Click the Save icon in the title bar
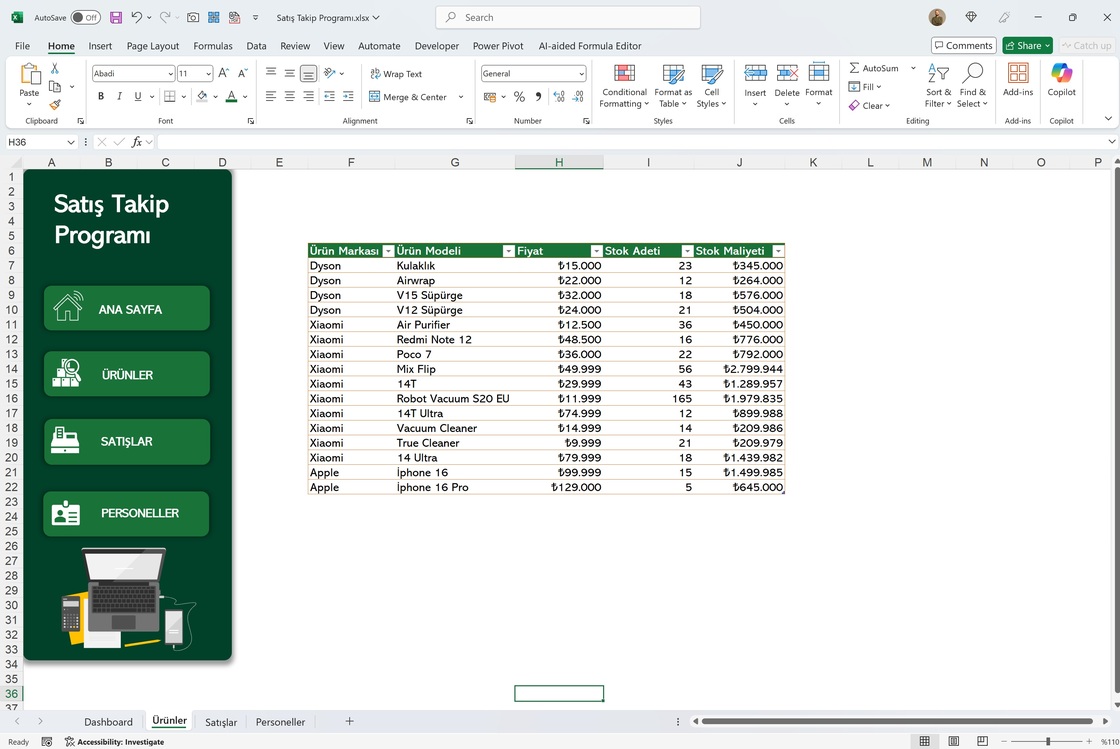Screen dimensions: 1120x749 (116, 17)
